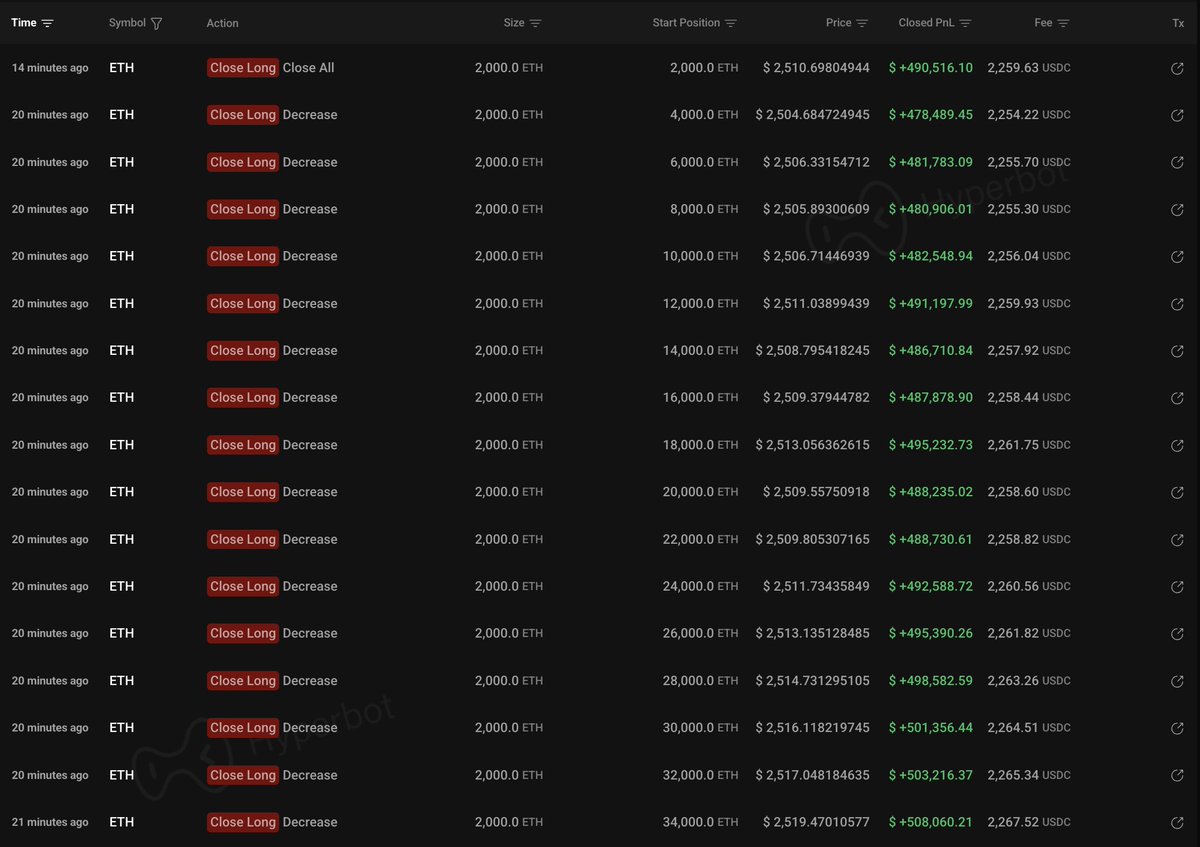This screenshot has width=1200, height=847.
Task: Open transaction link for $480,906.01 PnL row
Action: tap(1177, 210)
